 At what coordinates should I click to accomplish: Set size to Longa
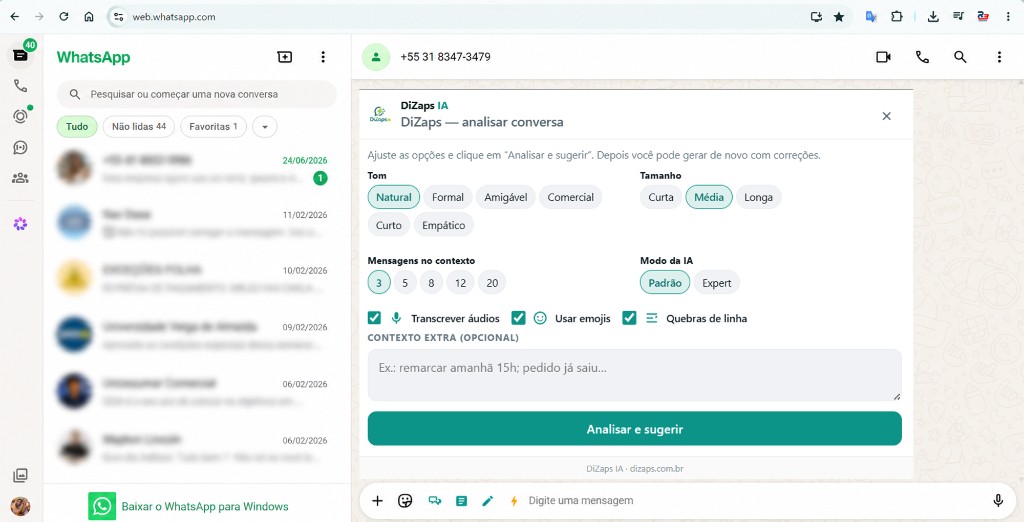(x=758, y=197)
